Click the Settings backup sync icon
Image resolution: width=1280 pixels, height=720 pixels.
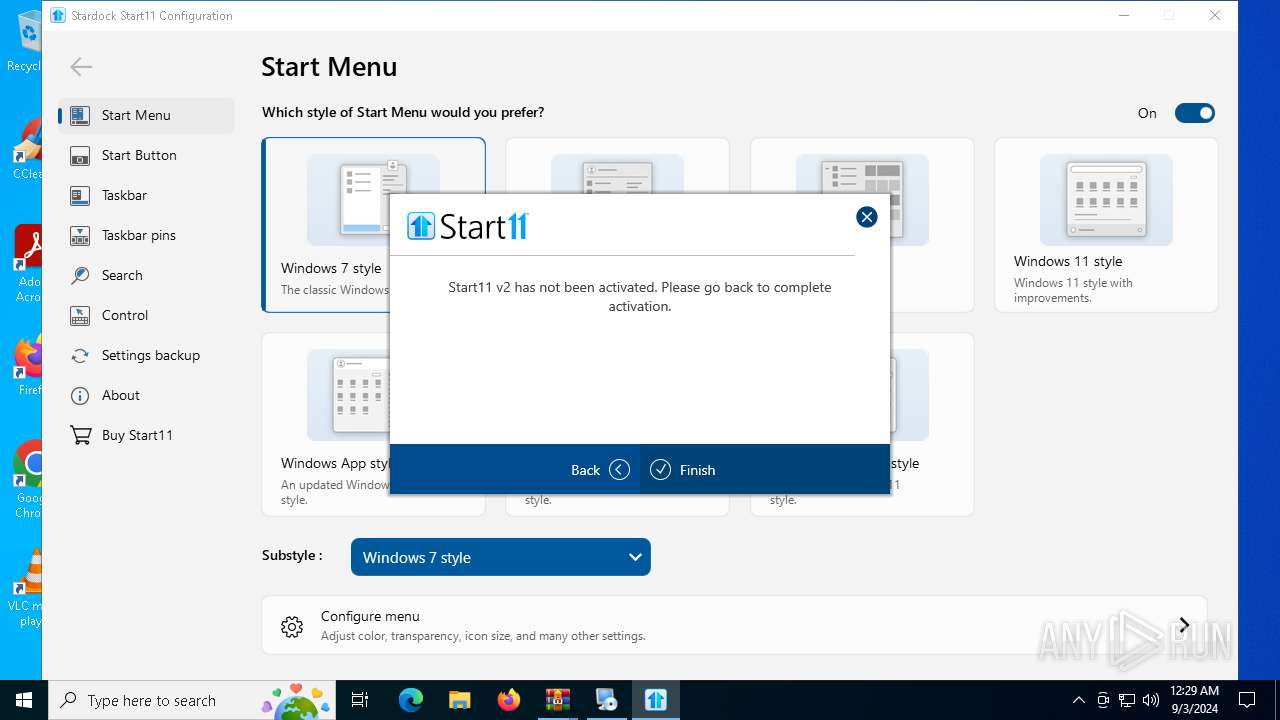(x=80, y=355)
